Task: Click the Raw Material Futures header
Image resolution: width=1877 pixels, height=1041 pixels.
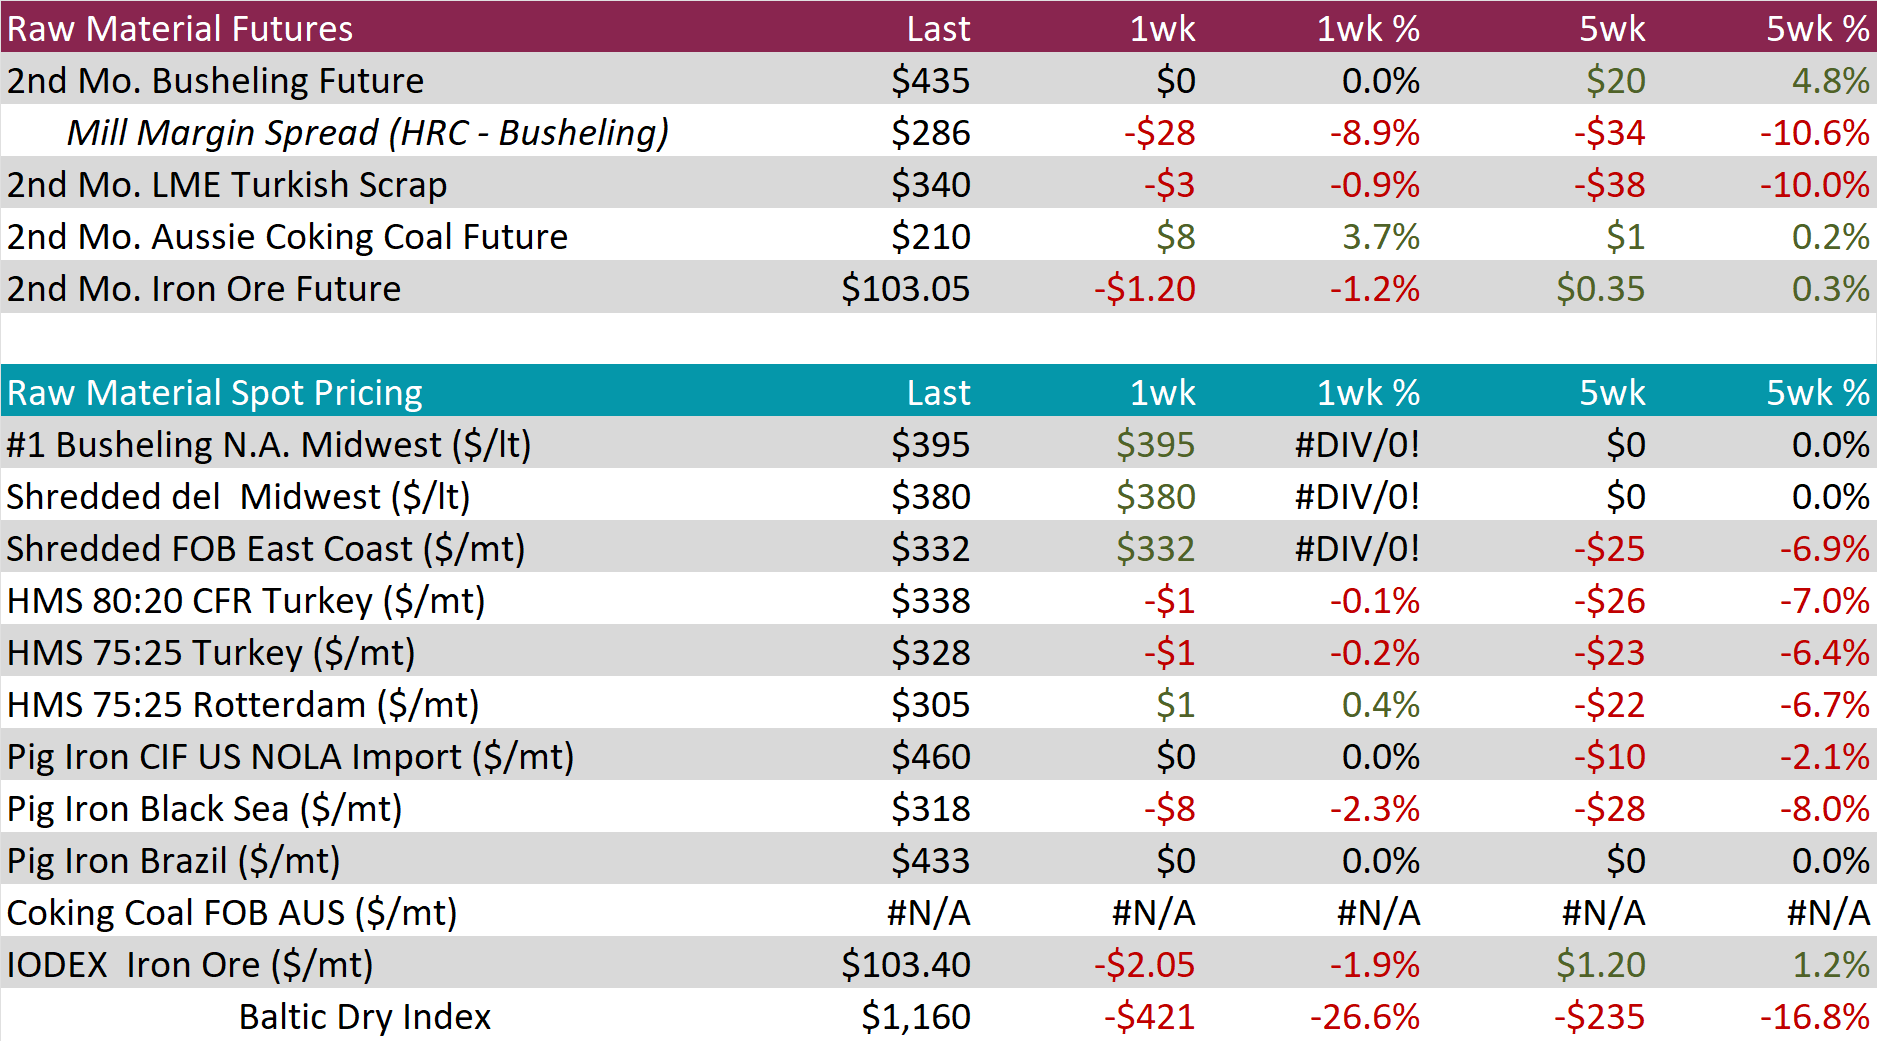Action: pyautogui.click(x=180, y=28)
